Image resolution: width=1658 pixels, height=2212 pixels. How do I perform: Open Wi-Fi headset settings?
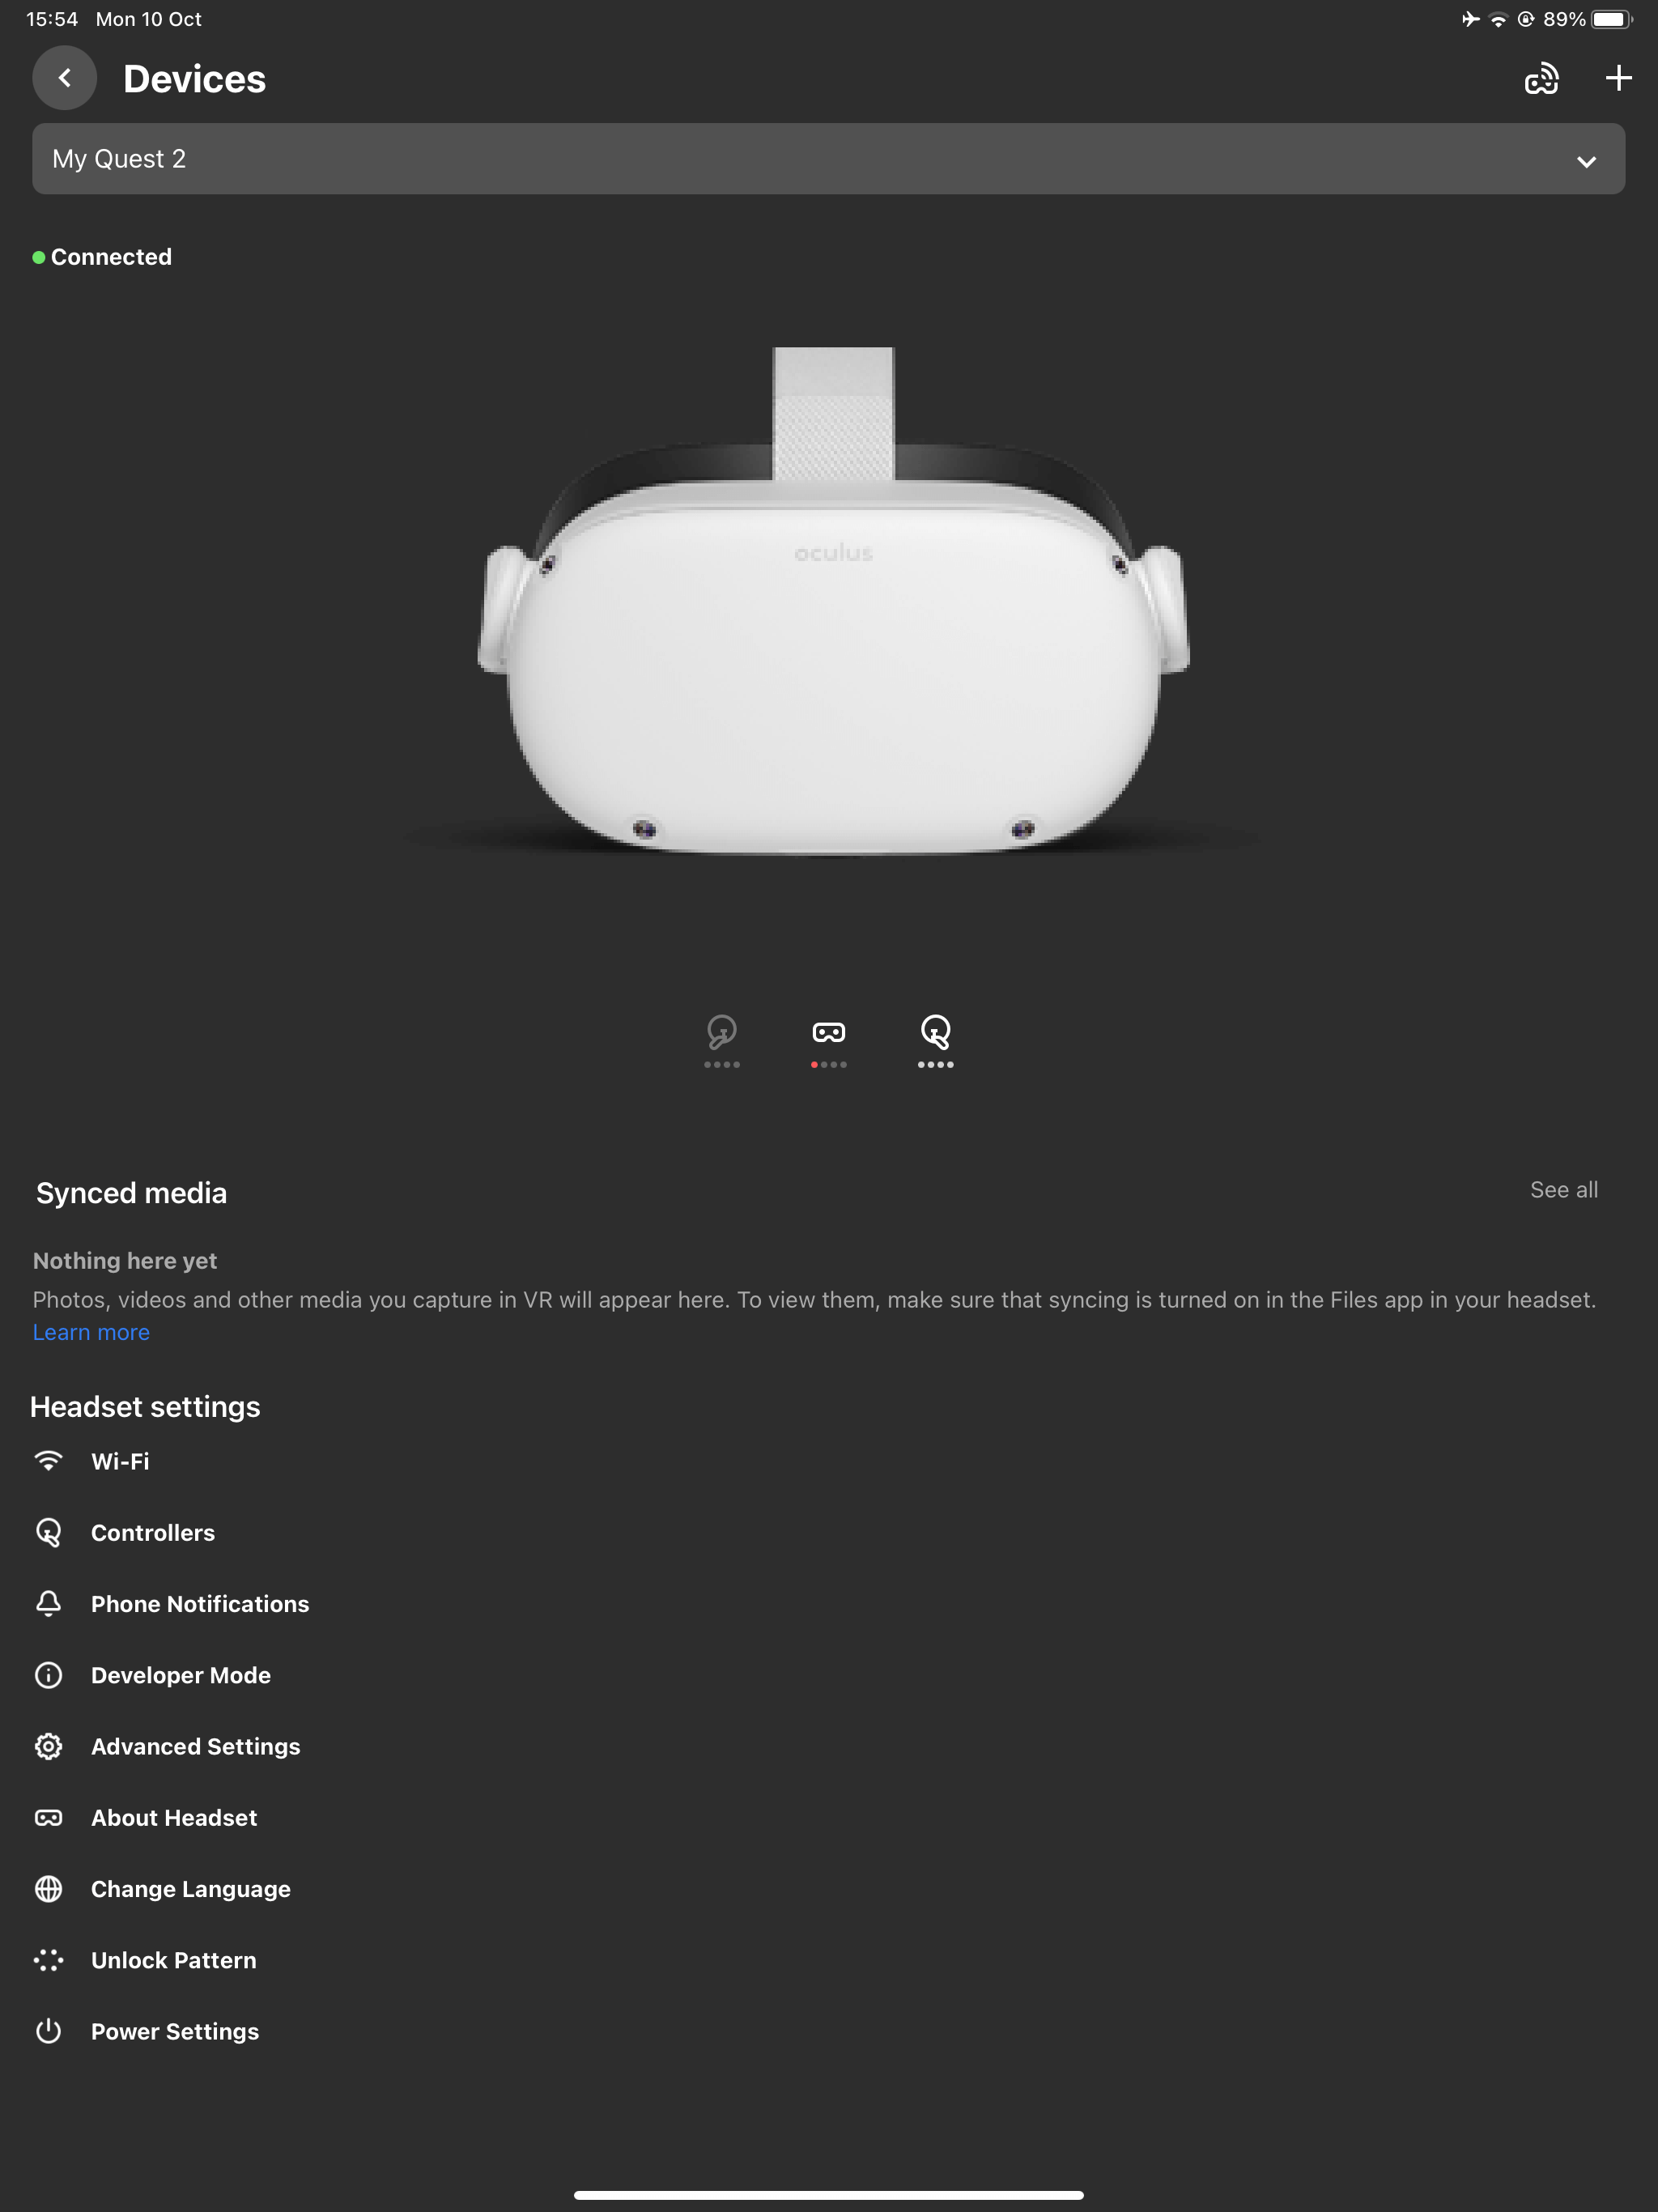pyautogui.click(x=118, y=1460)
